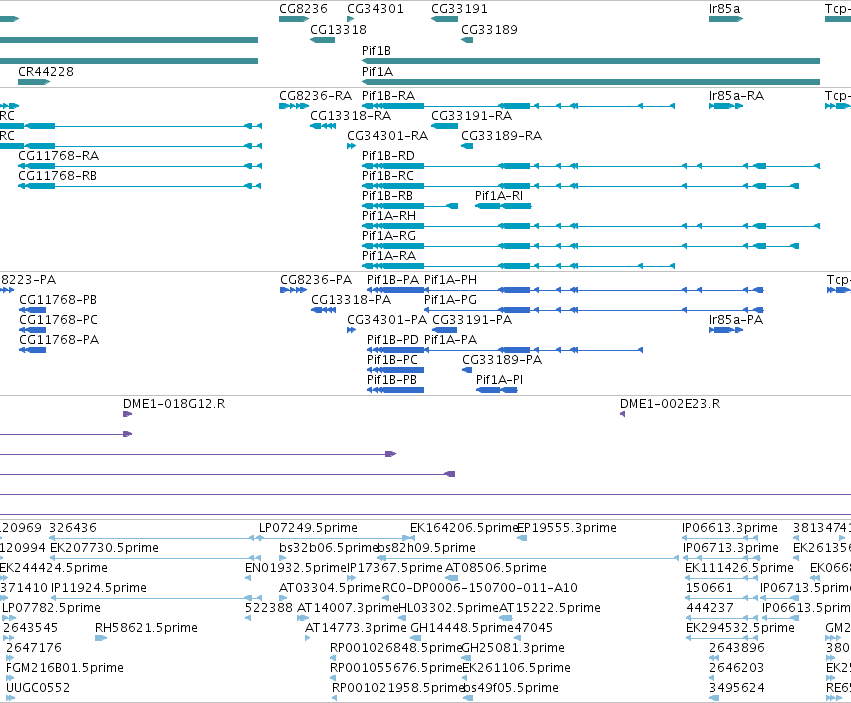Select the Pif1B-PB protein label

point(392,380)
